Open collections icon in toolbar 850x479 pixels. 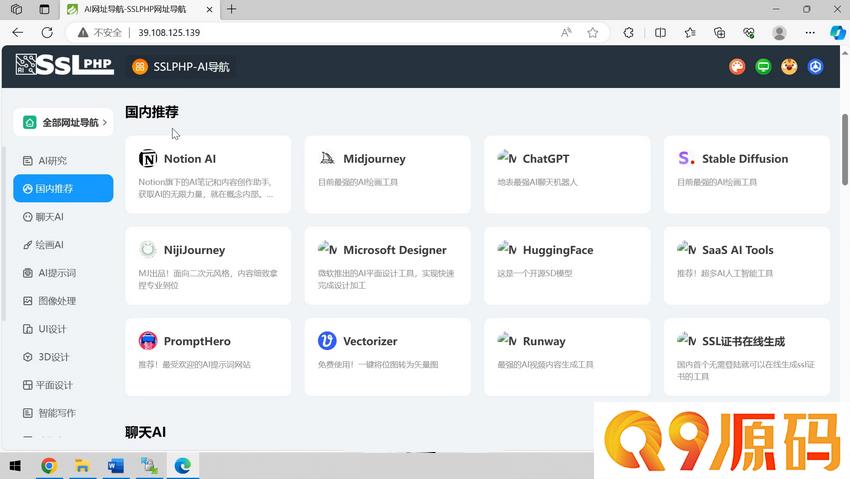point(719,33)
